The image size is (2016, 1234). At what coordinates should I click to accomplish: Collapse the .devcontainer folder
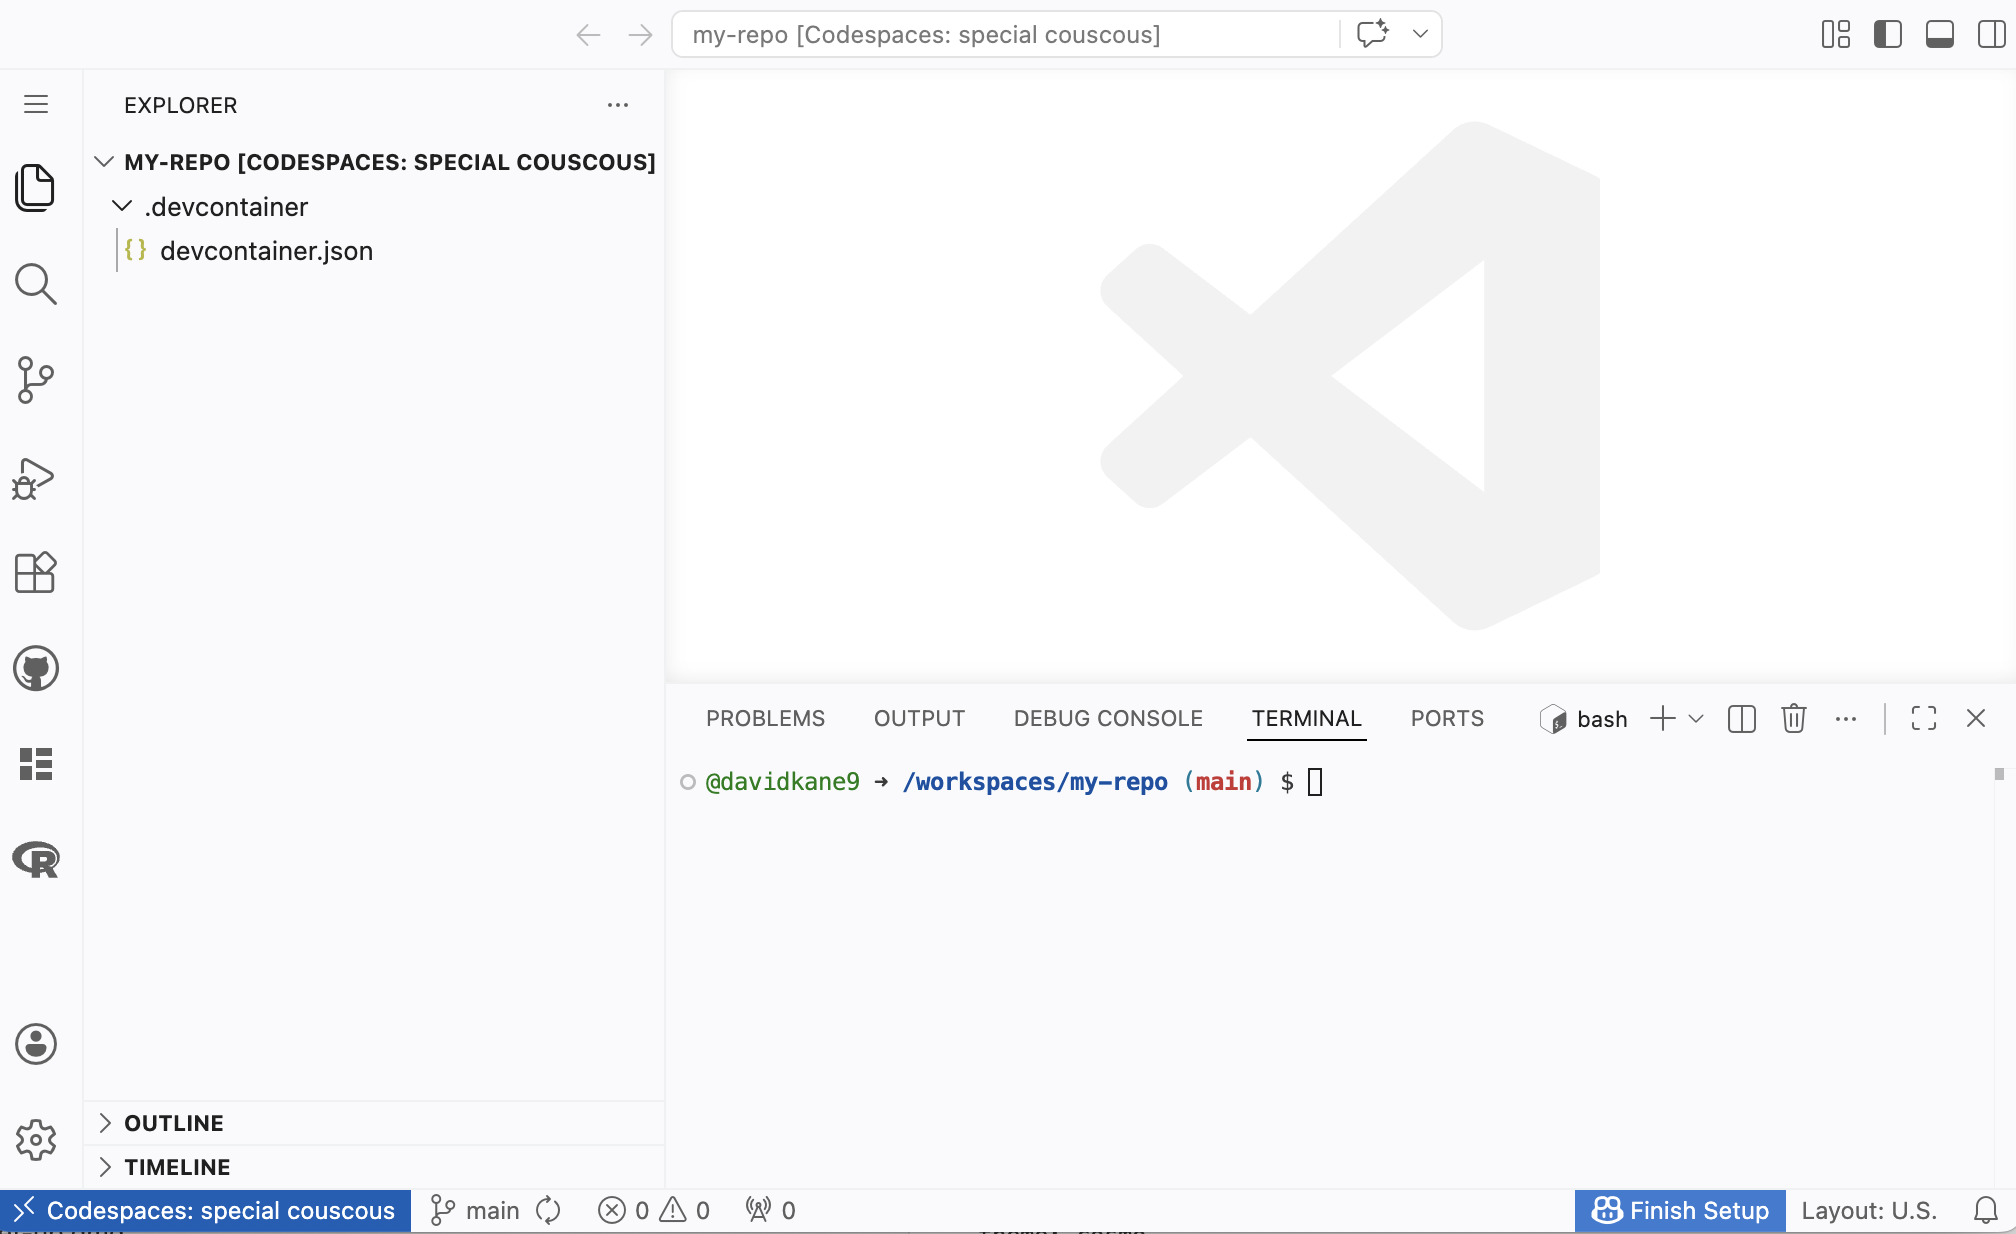(122, 207)
